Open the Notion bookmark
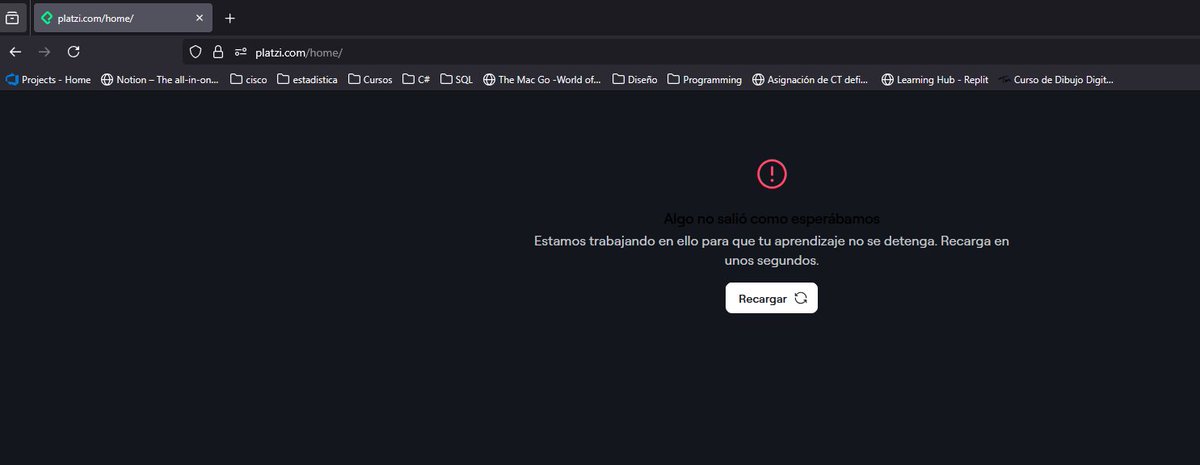This screenshot has width=1200, height=465. [160, 80]
